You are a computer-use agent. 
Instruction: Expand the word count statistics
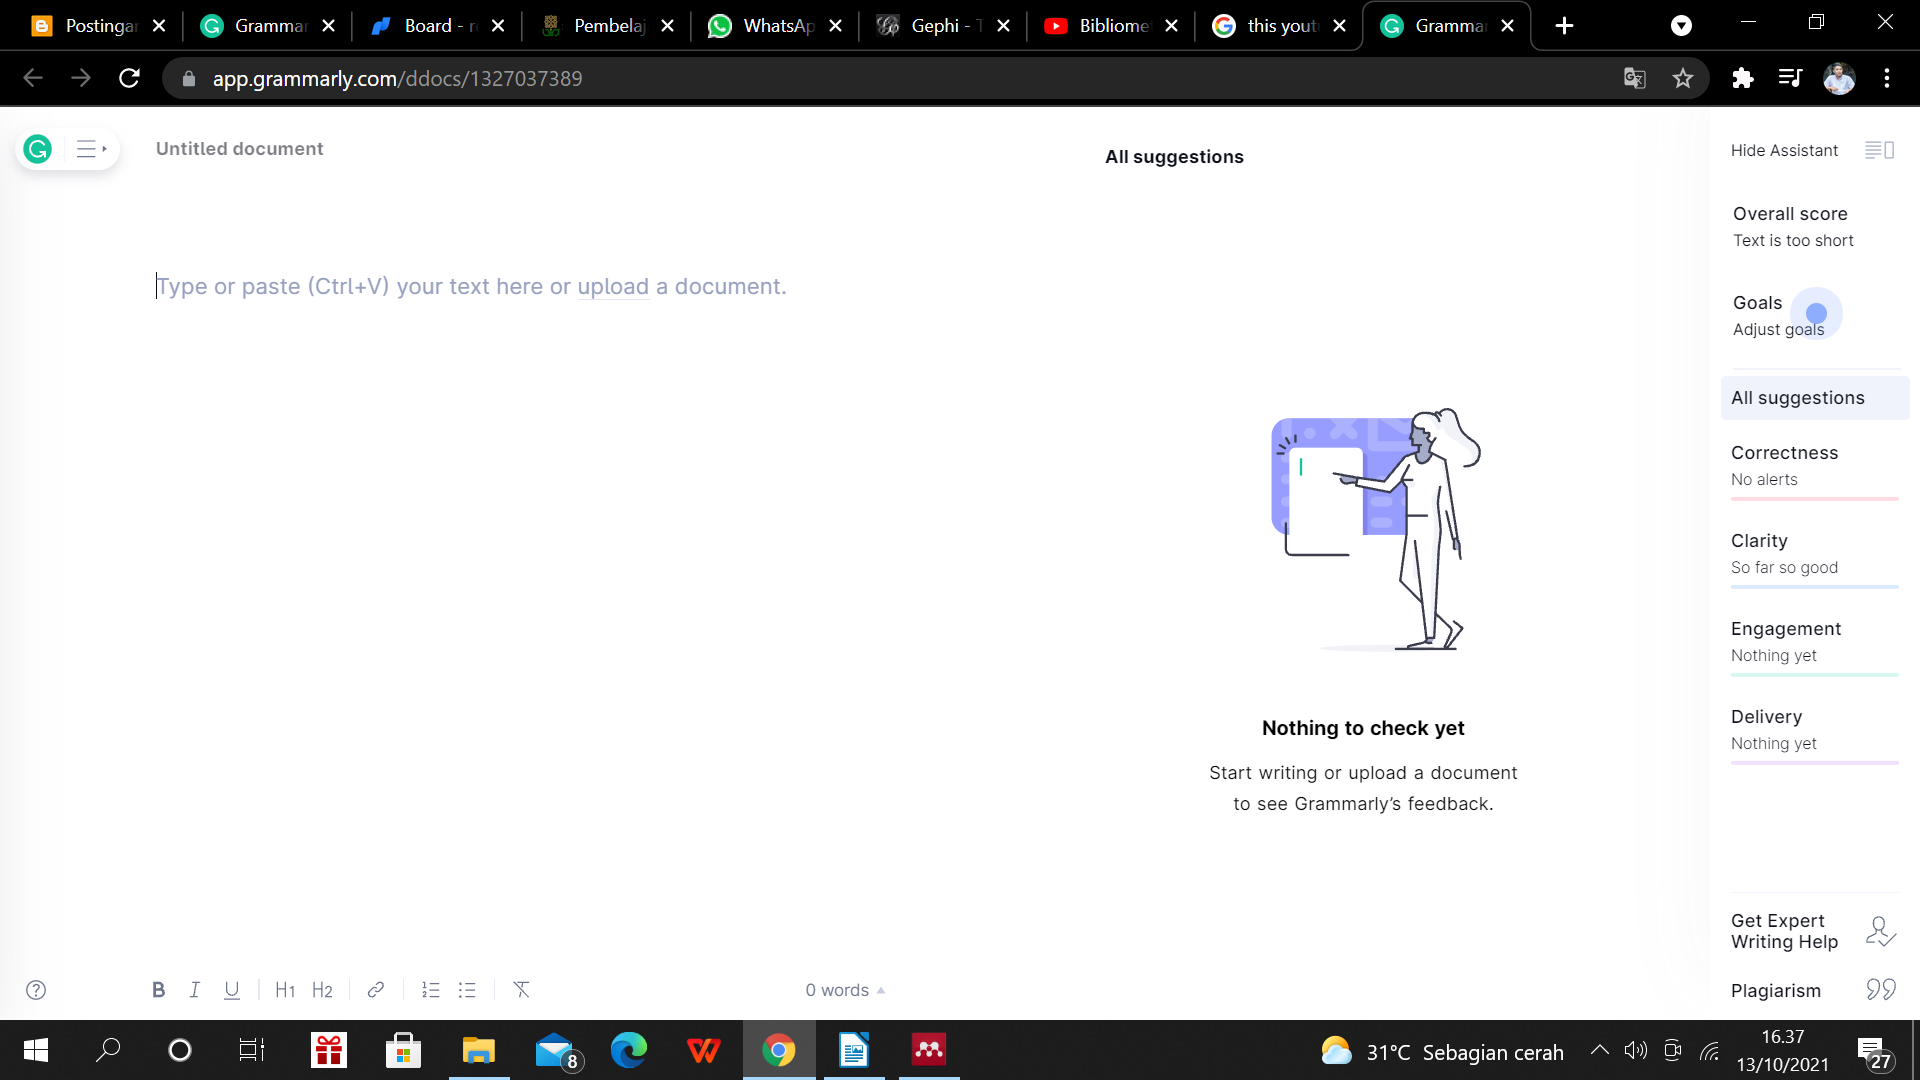[845, 990]
